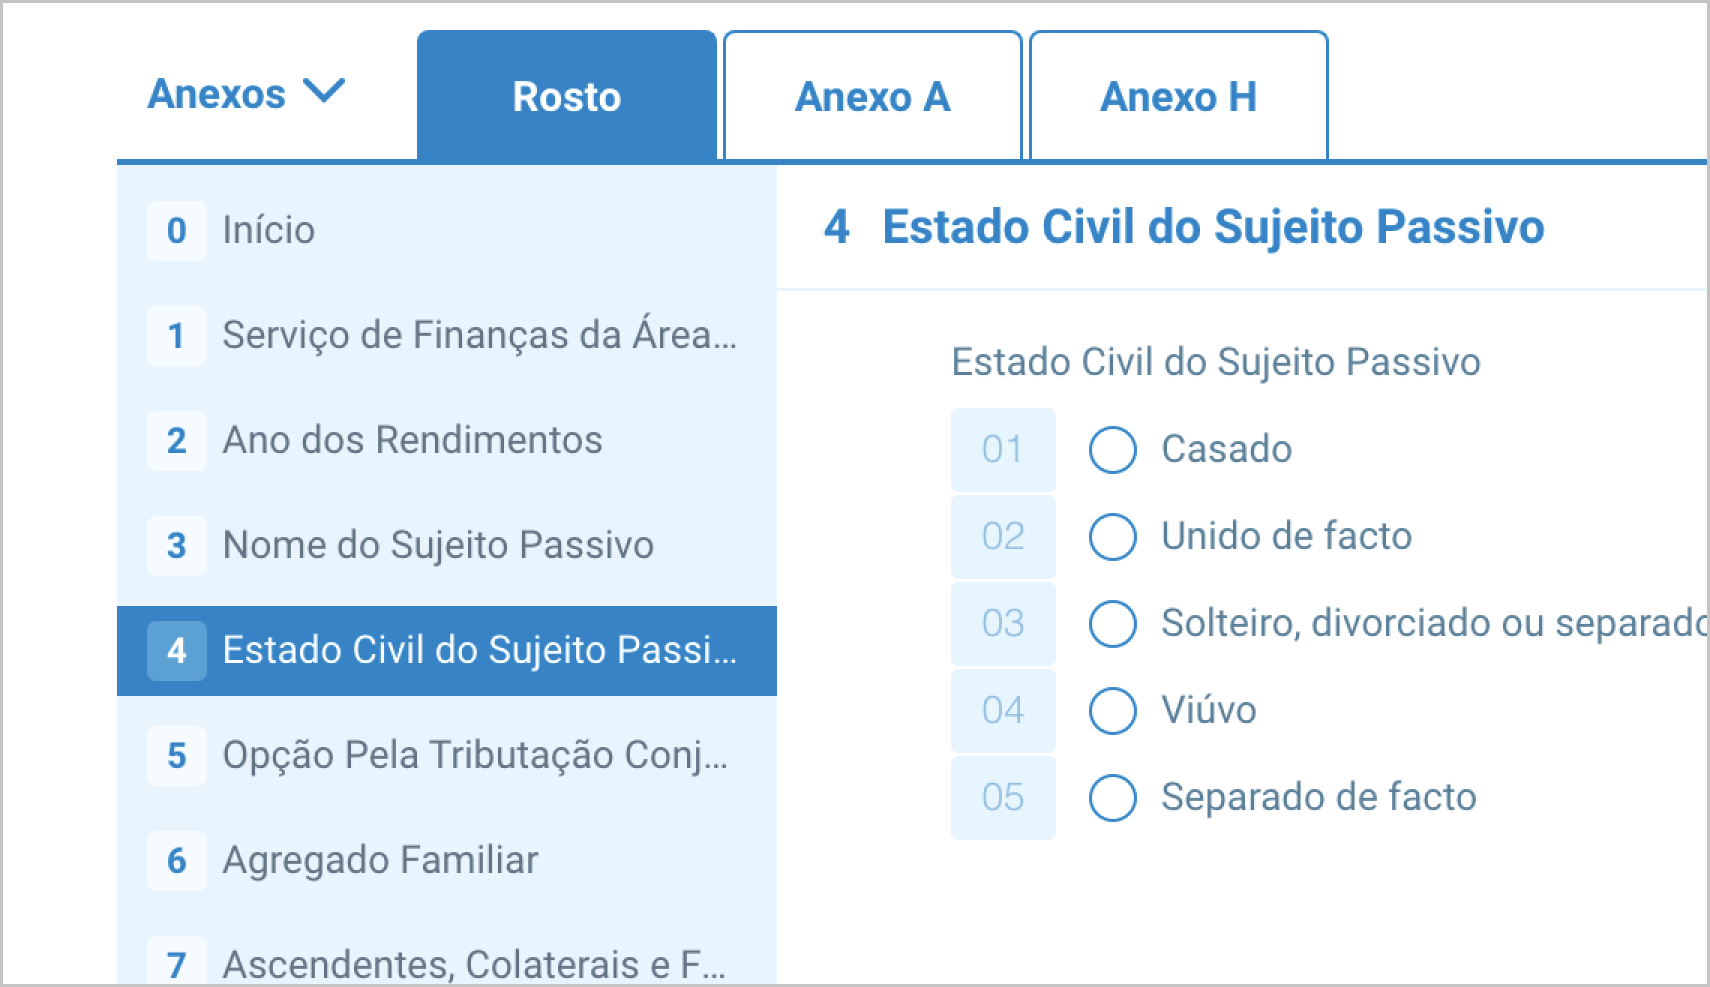Go to Agregado Familiar section
Image resolution: width=1710 pixels, height=987 pixels.
click(380, 861)
